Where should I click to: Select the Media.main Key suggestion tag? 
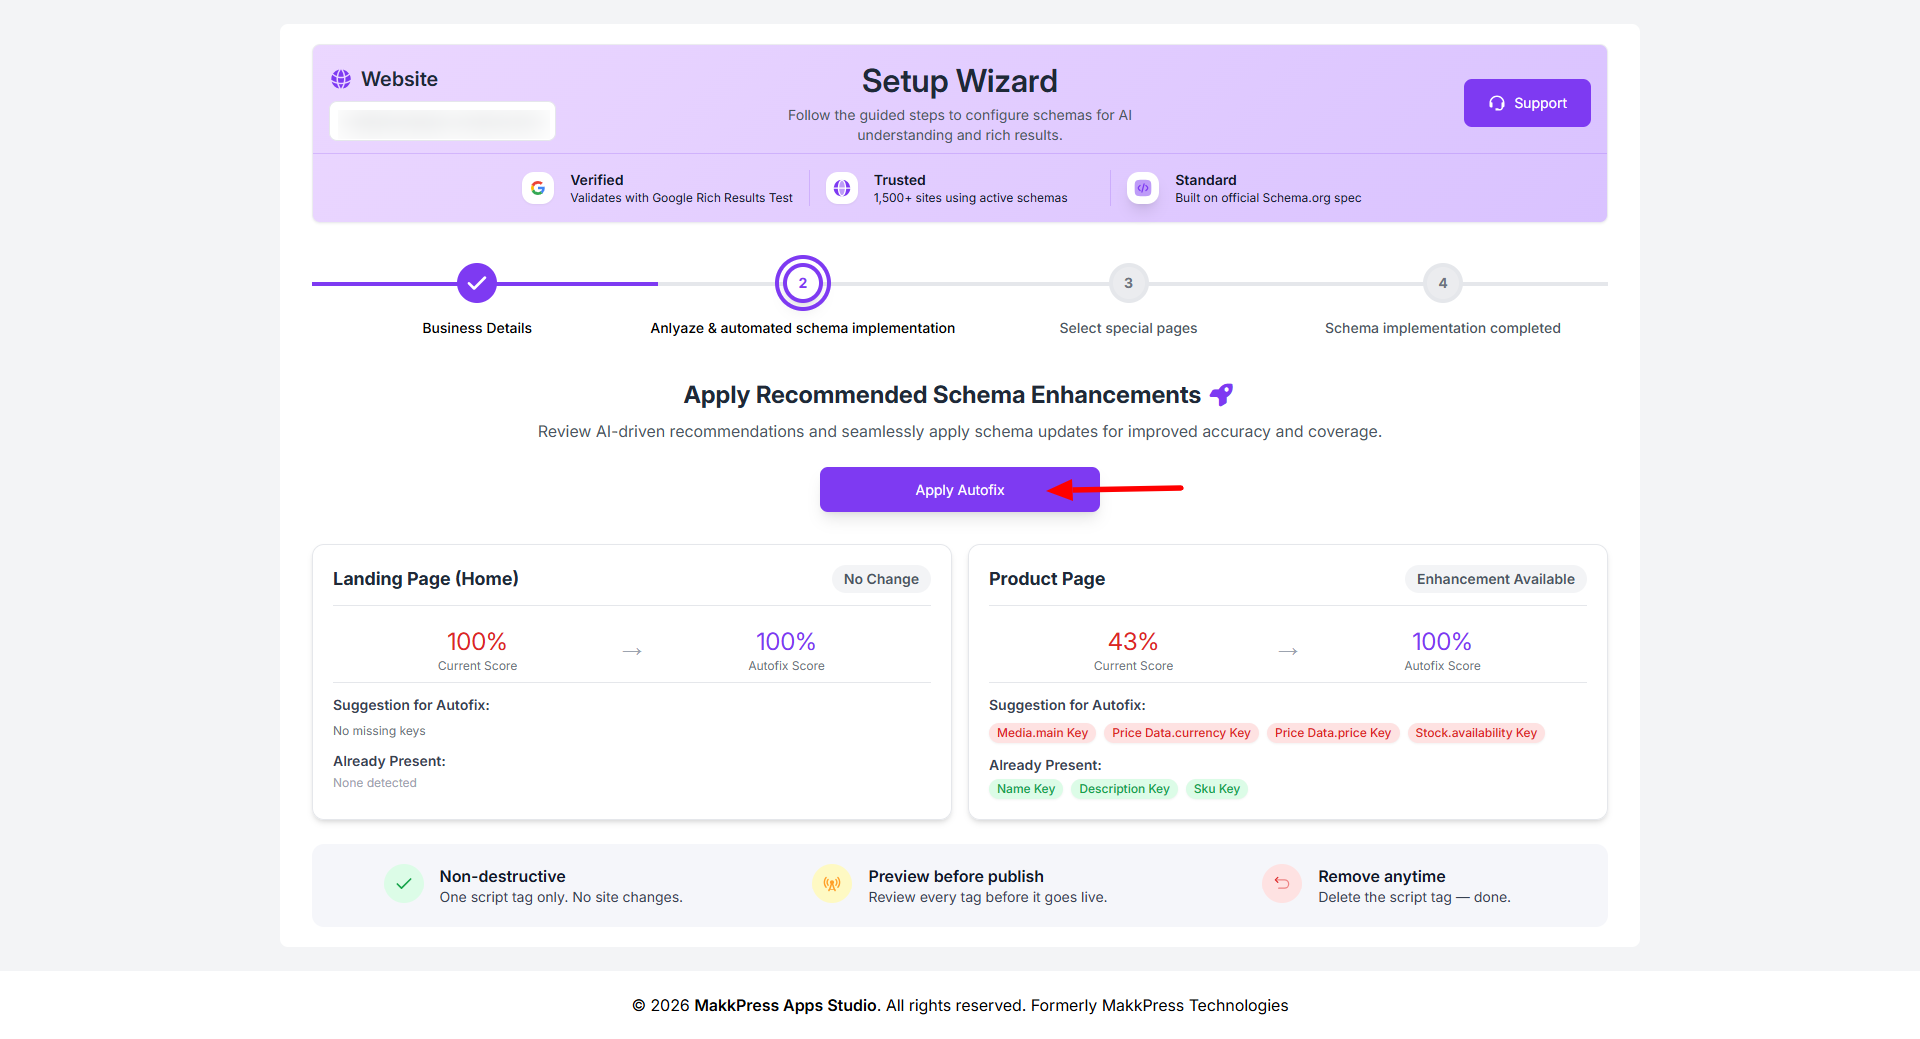coord(1042,733)
